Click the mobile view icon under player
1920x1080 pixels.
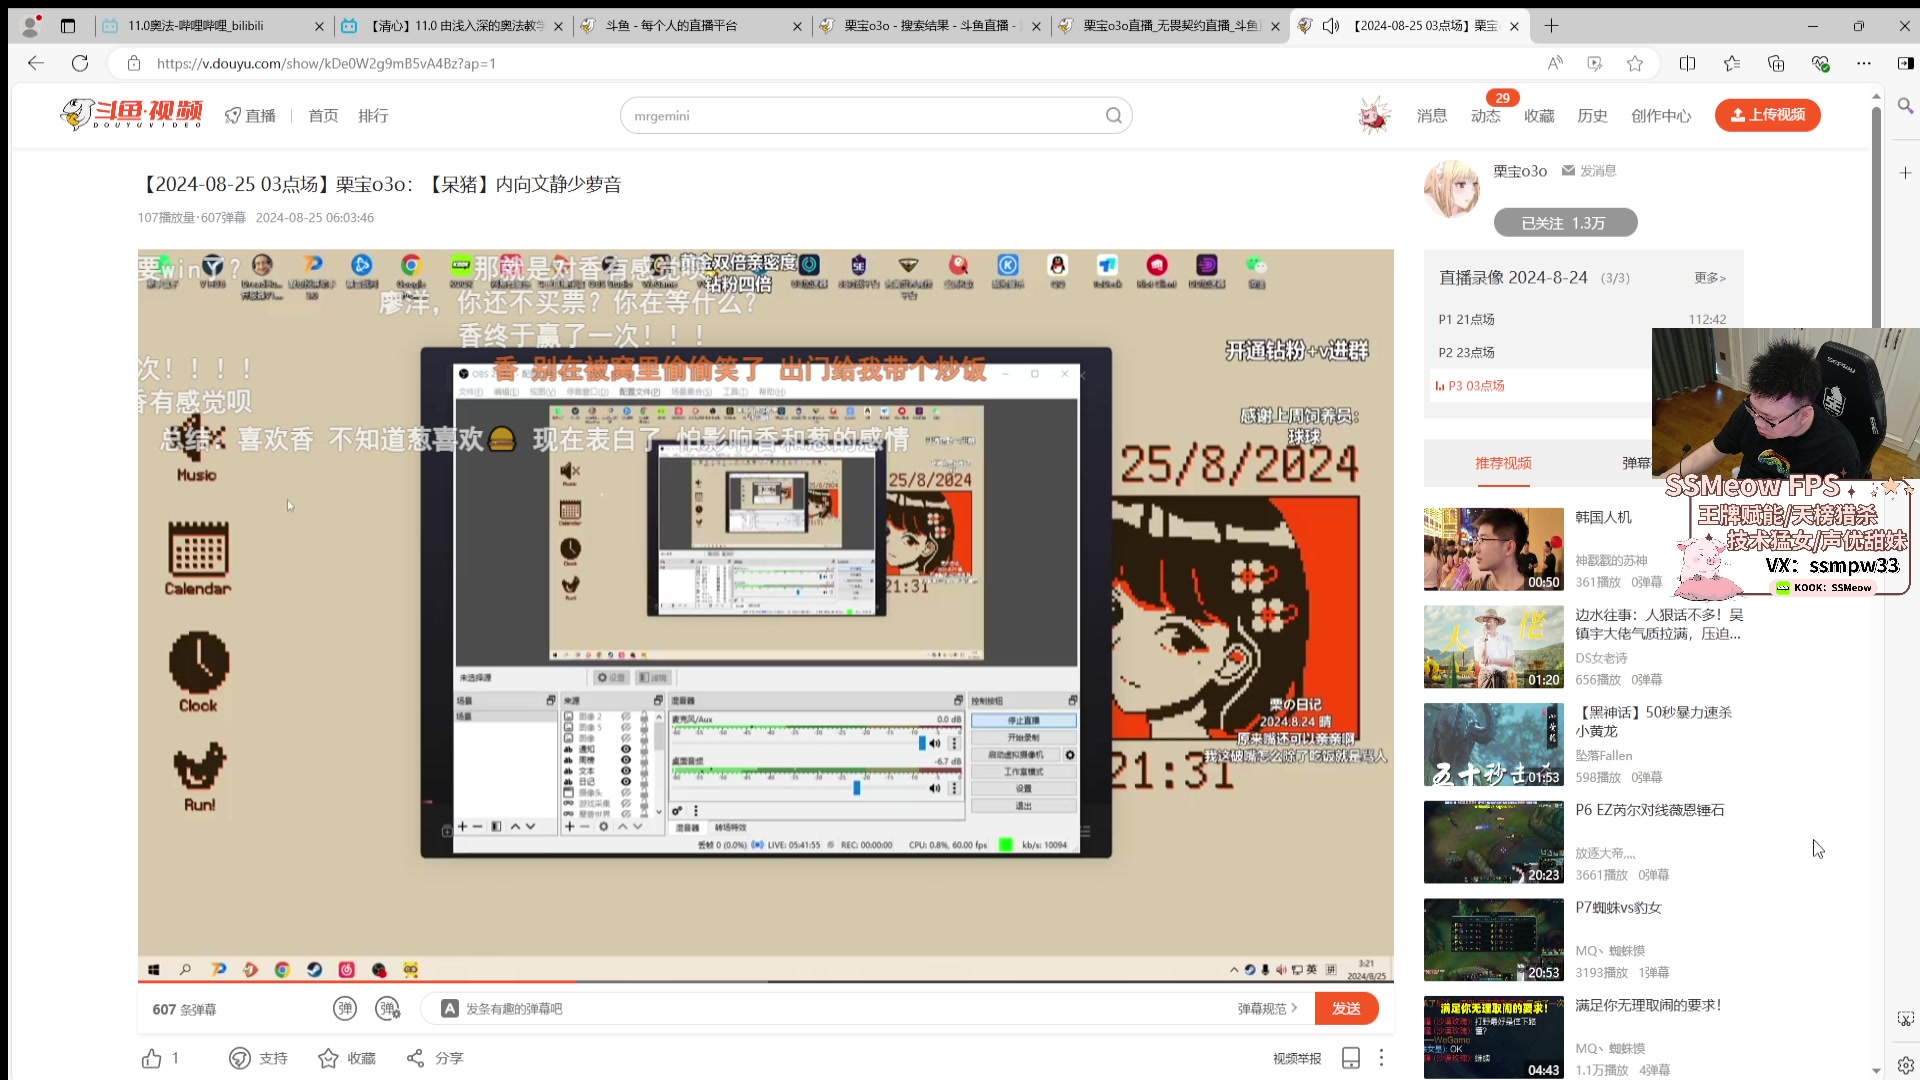click(1351, 1058)
